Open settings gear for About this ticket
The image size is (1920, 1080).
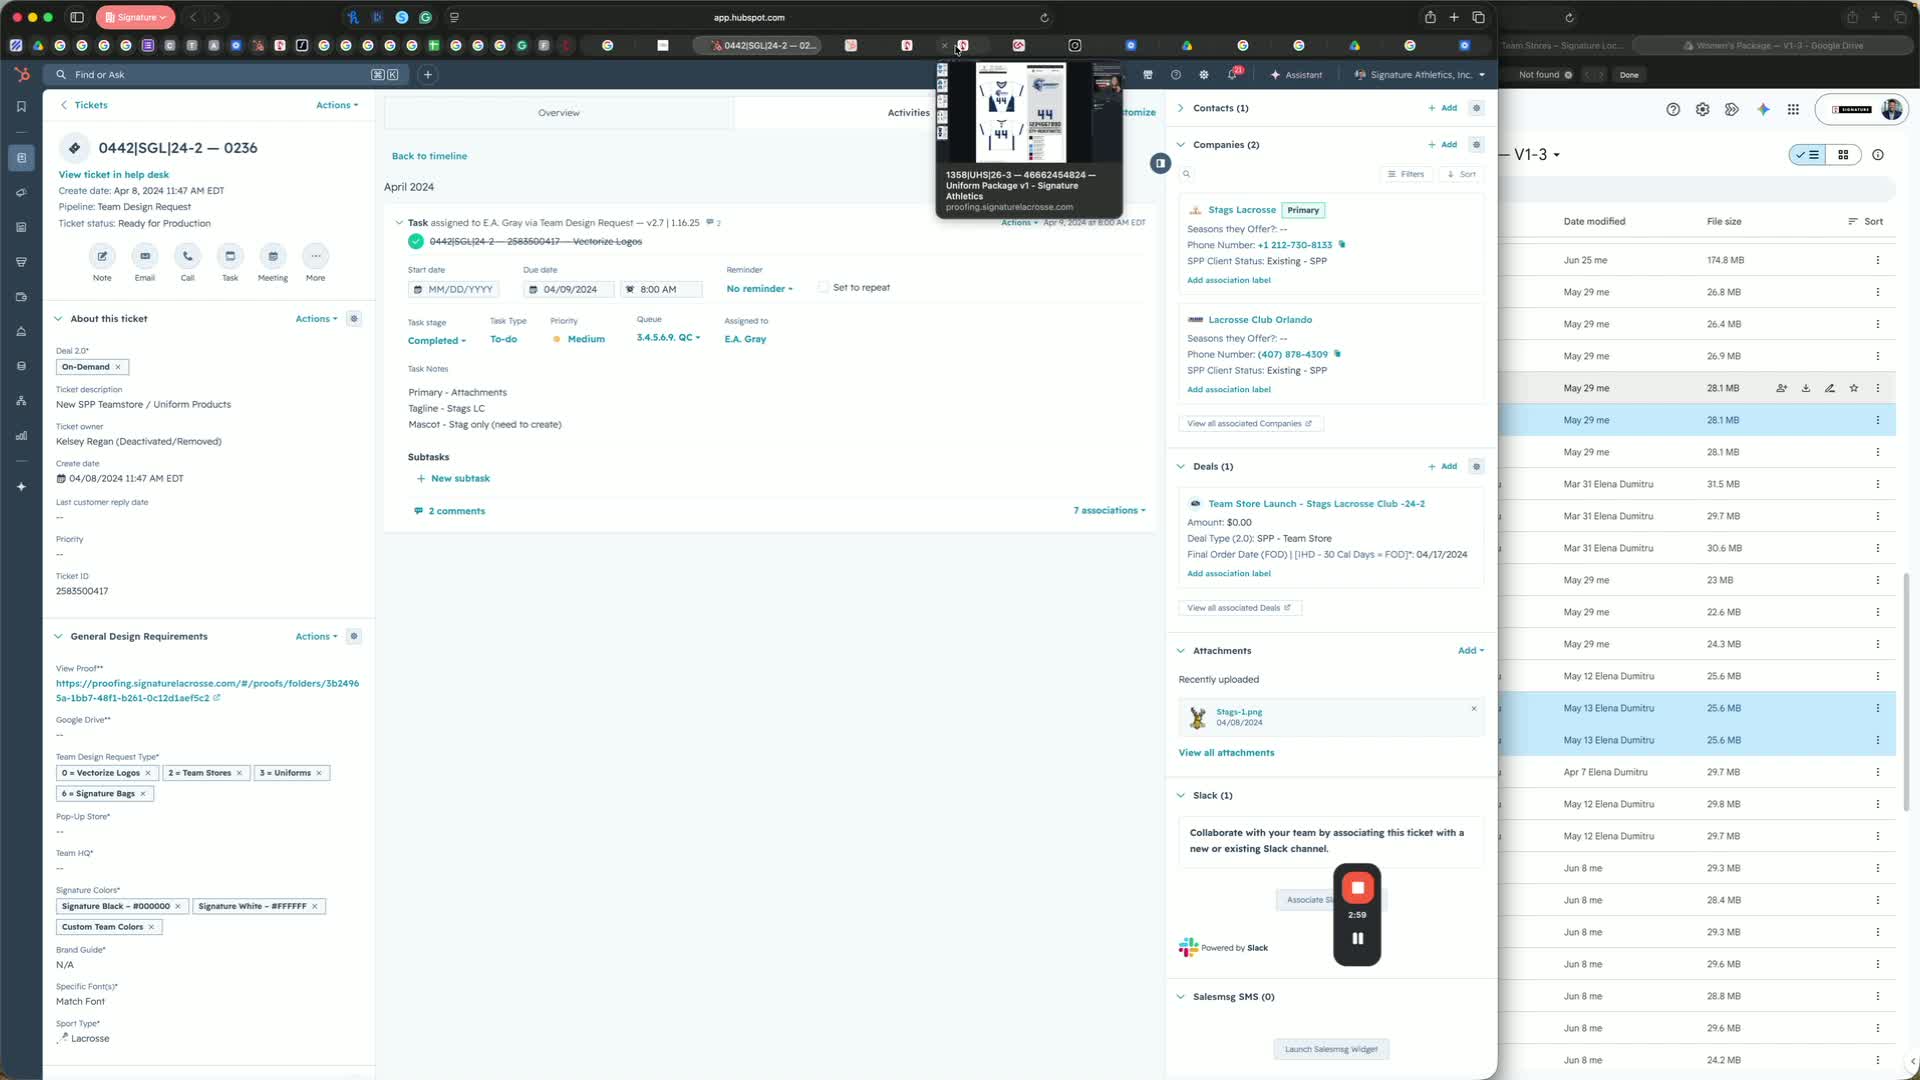point(354,319)
